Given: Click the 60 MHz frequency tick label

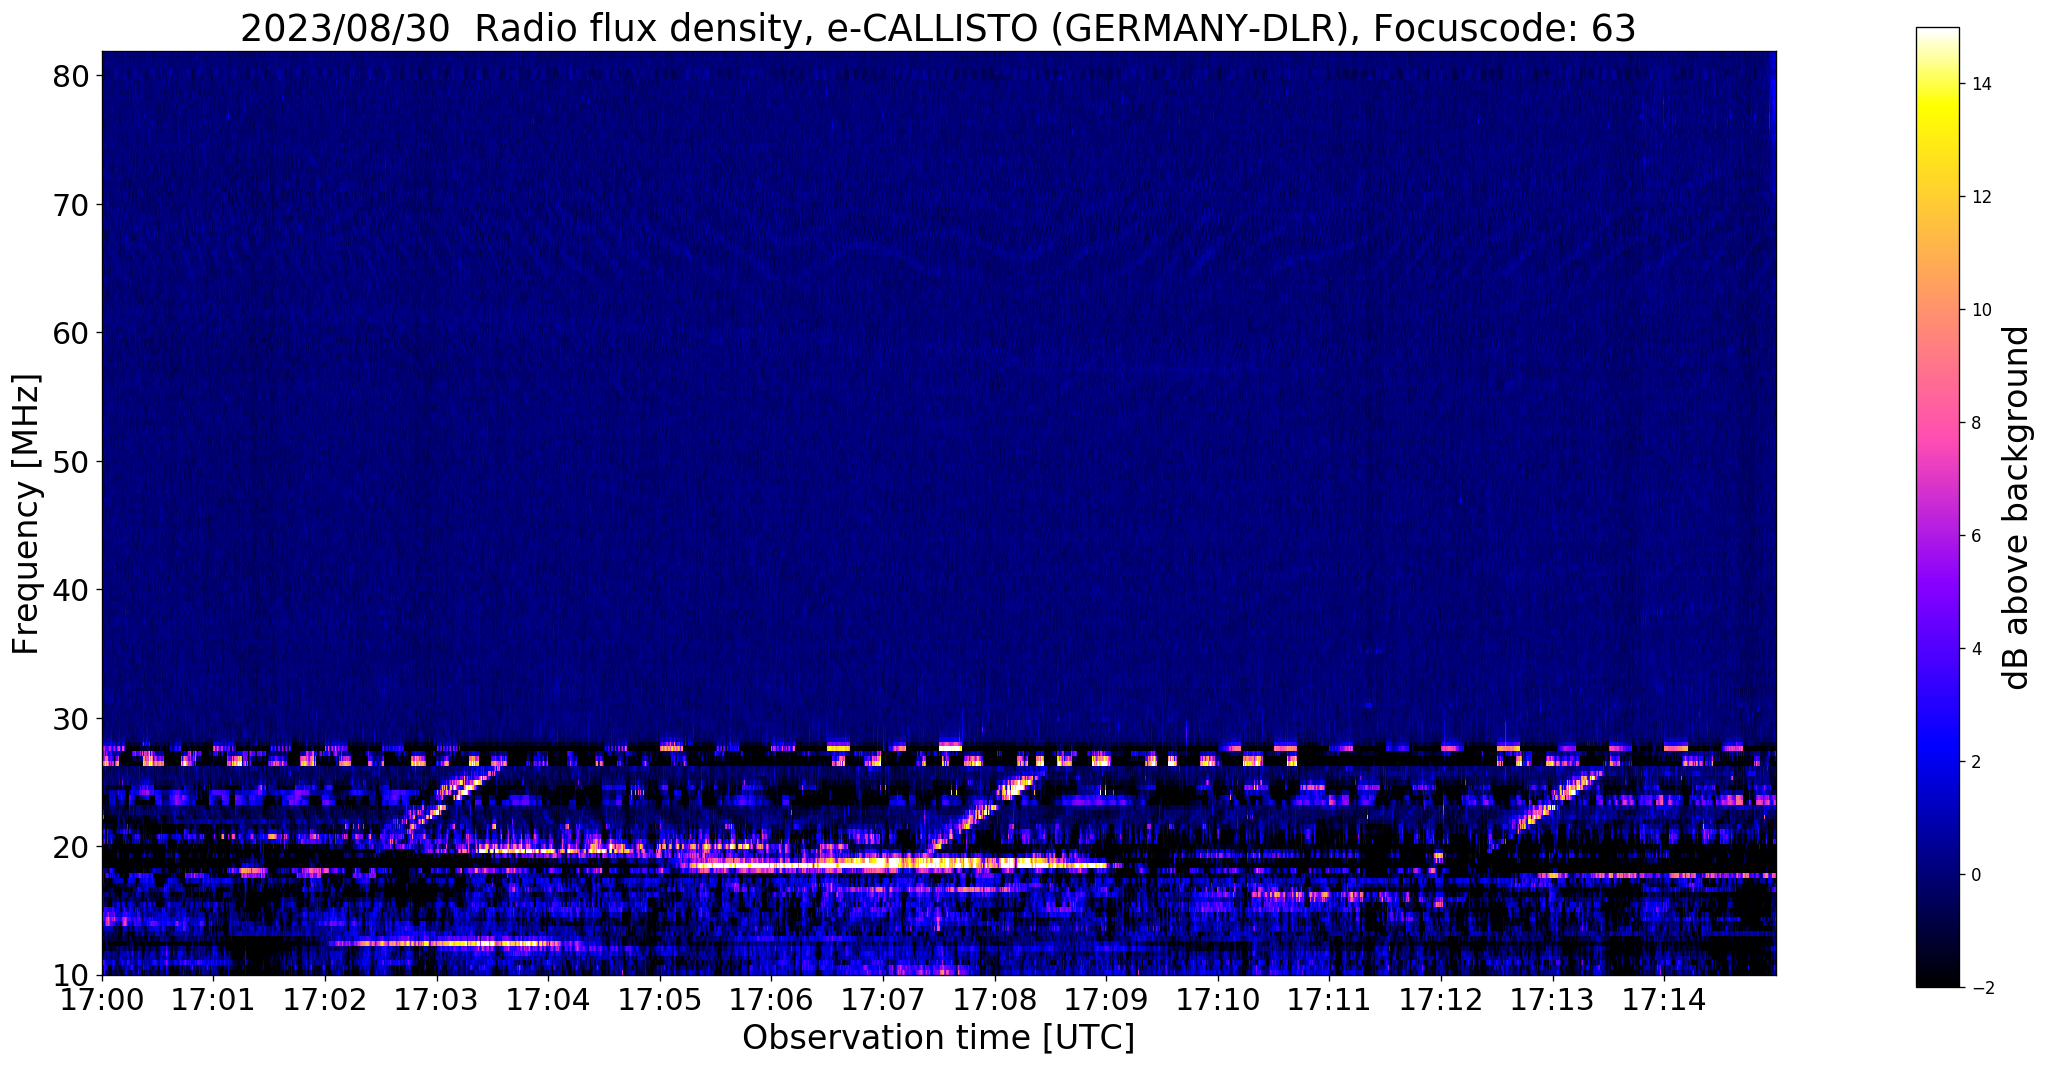Looking at the screenshot, I should click(x=73, y=333).
